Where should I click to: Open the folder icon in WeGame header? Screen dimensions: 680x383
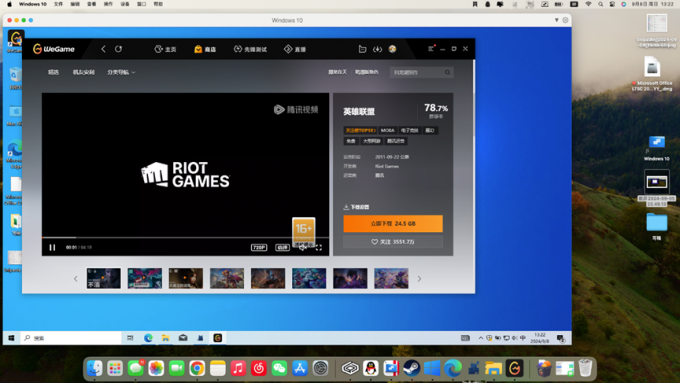pyautogui.click(x=362, y=49)
